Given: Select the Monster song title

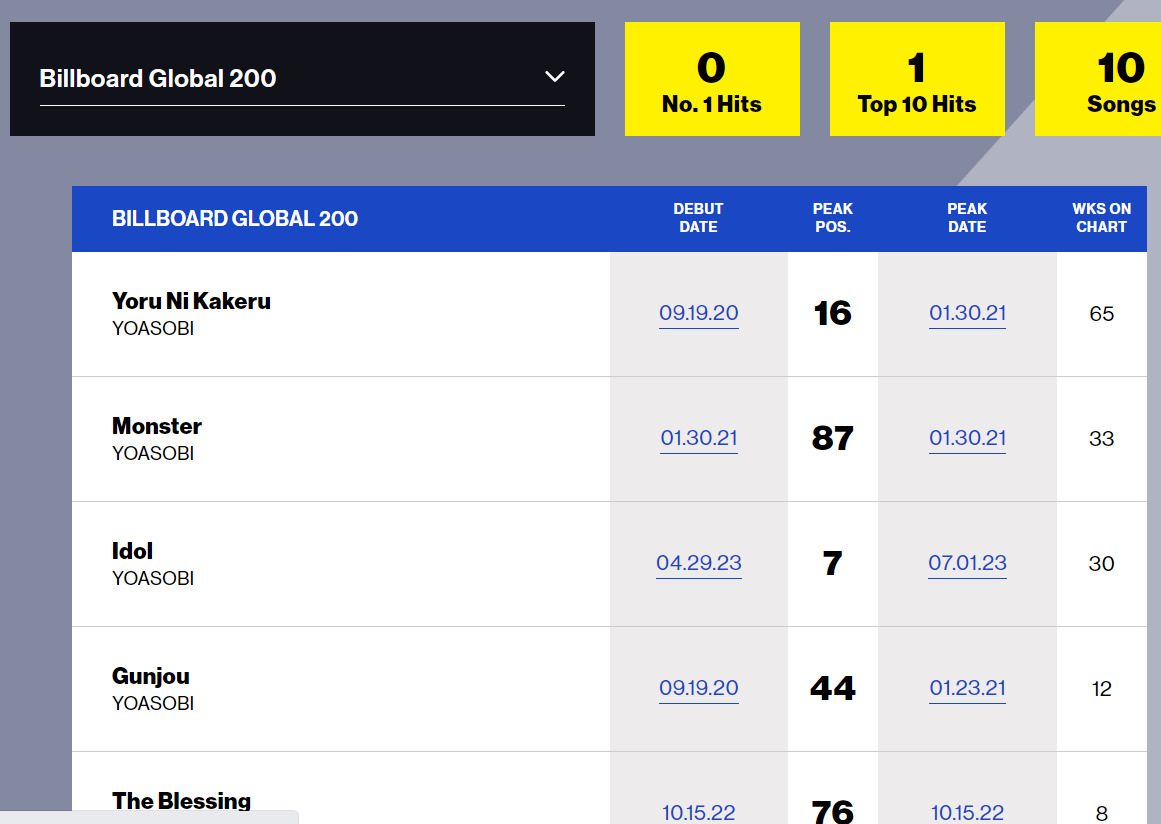Looking at the screenshot, I should pos(157,426).
